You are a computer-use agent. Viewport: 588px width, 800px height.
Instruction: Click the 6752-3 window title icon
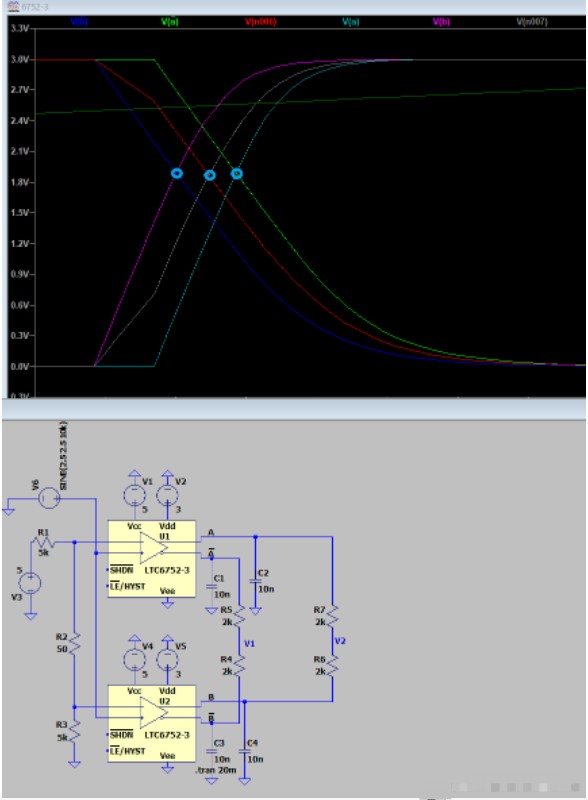(x=14, y=7)
